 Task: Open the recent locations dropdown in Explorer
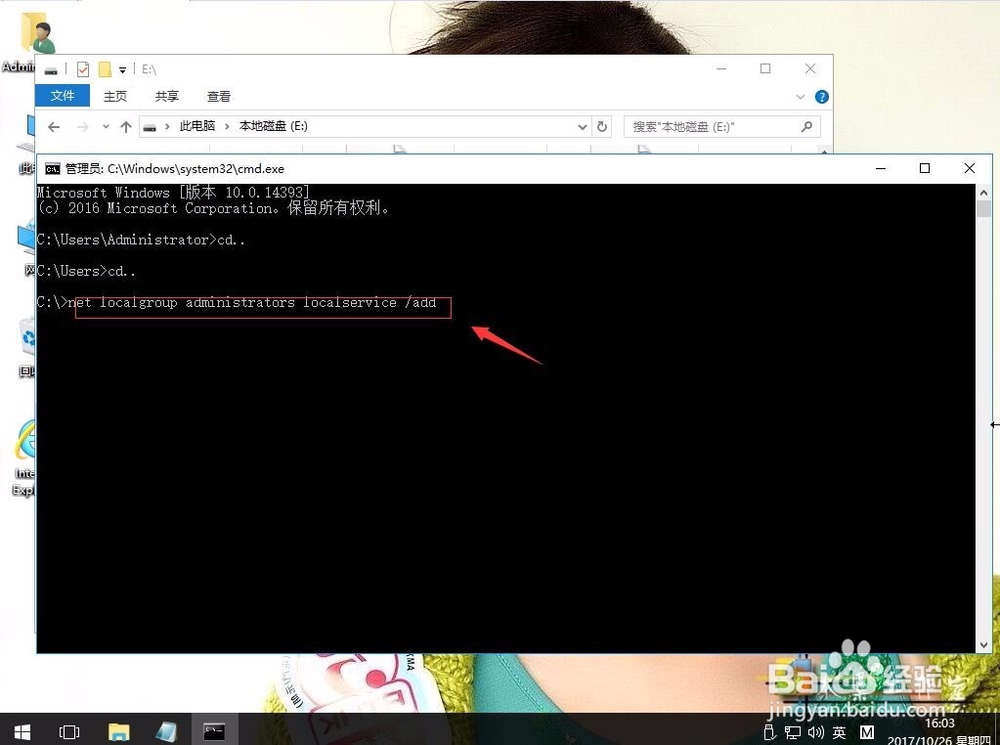pyautogui.click(x=106, y=127)
